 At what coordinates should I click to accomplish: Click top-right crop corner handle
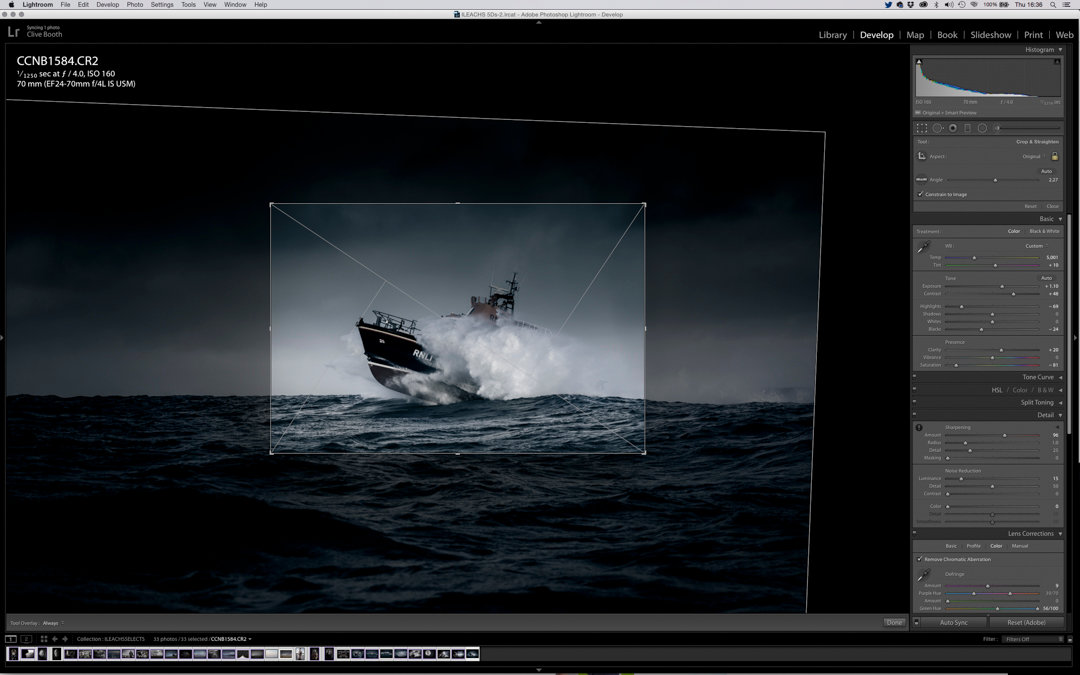(x=644, y=204)
